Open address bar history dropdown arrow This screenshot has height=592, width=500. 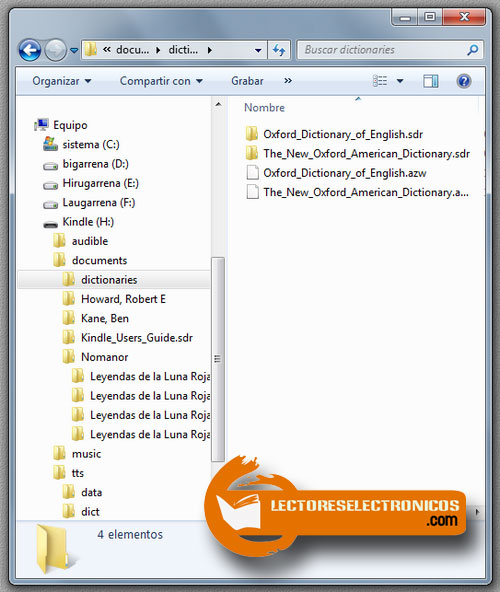click(x=258, y=50)
